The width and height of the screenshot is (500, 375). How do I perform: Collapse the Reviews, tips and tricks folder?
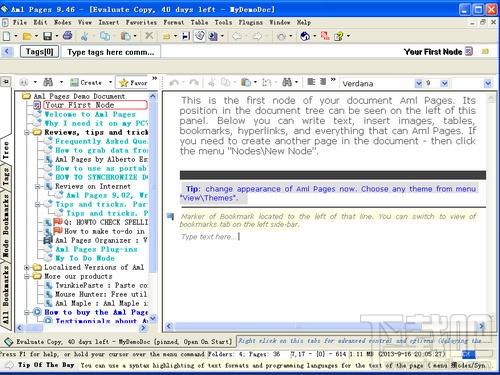point(27,132)
